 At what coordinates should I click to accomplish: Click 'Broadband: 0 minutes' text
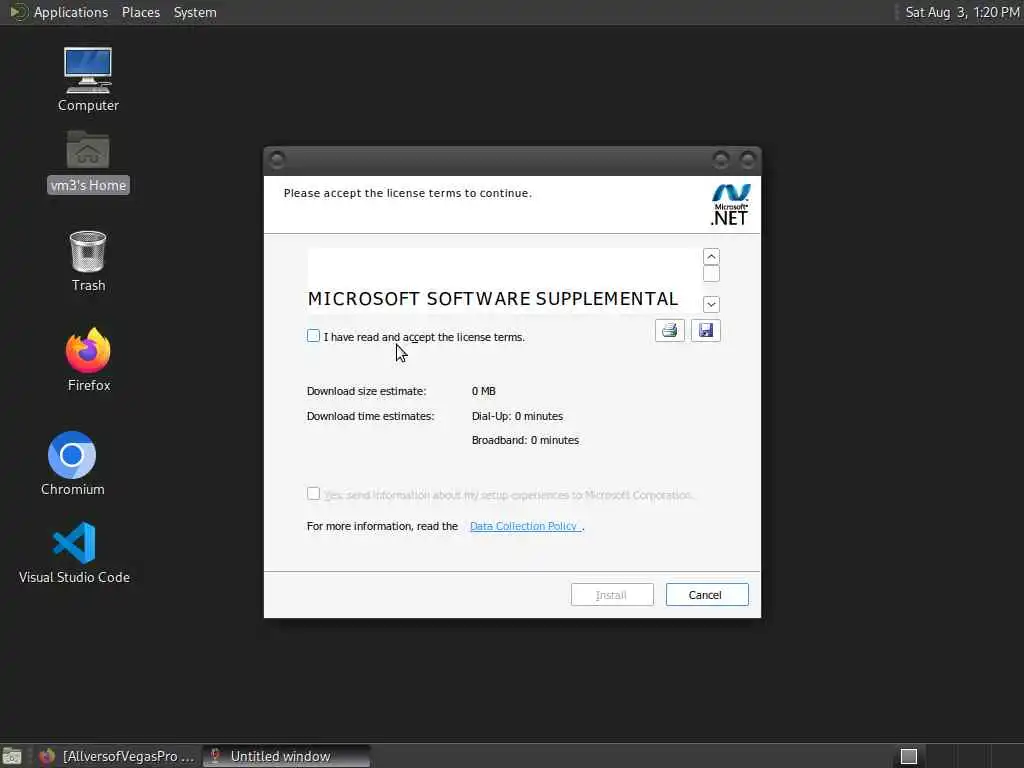pos(525,440)
